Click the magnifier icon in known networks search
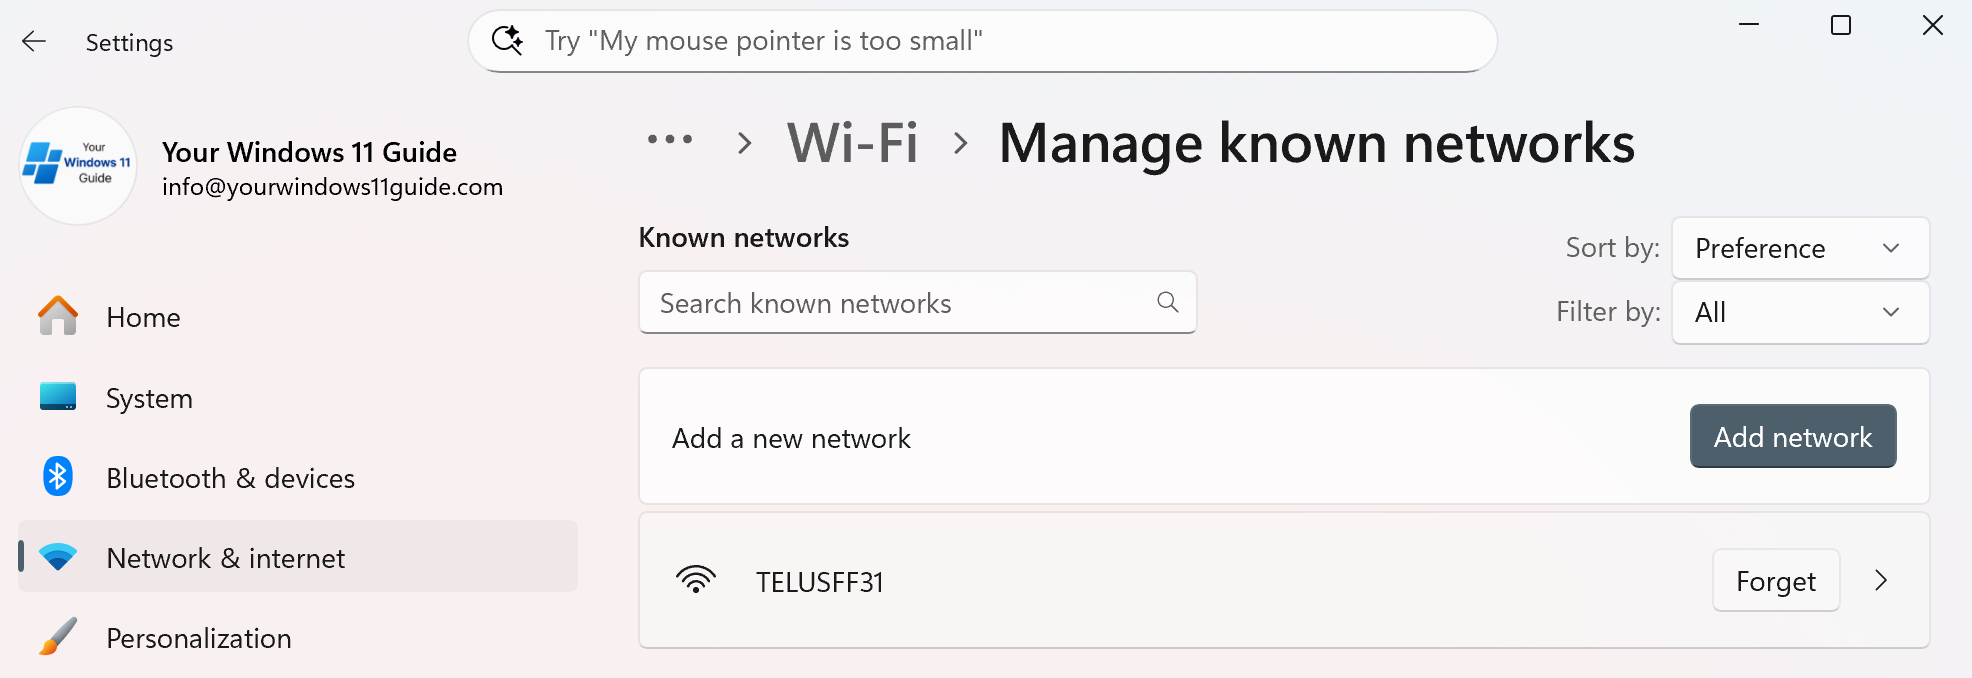This screenshot has height=678, width=1972. coord(1167,302)
